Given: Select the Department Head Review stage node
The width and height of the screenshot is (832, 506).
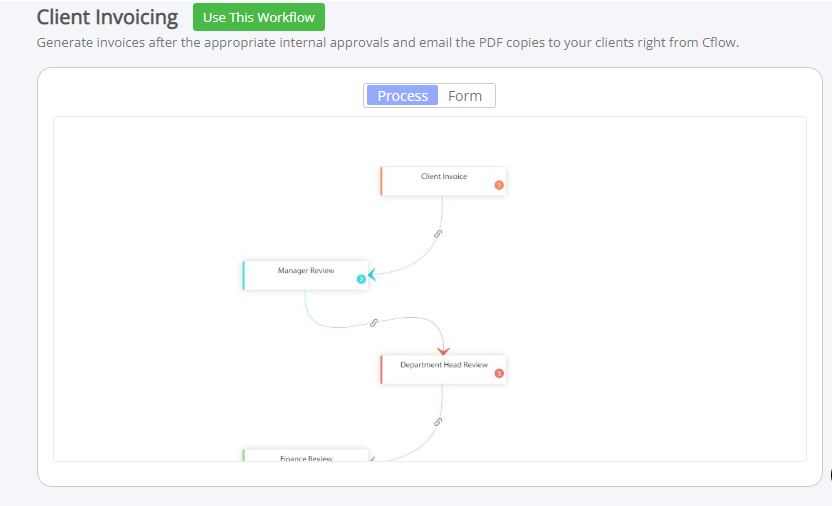Looking at the screenshot, I should click(443, 370).
